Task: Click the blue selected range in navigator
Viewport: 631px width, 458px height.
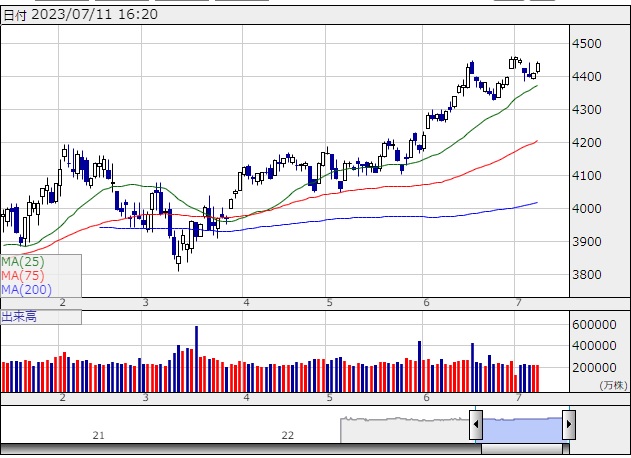Action: click(522, 430)
